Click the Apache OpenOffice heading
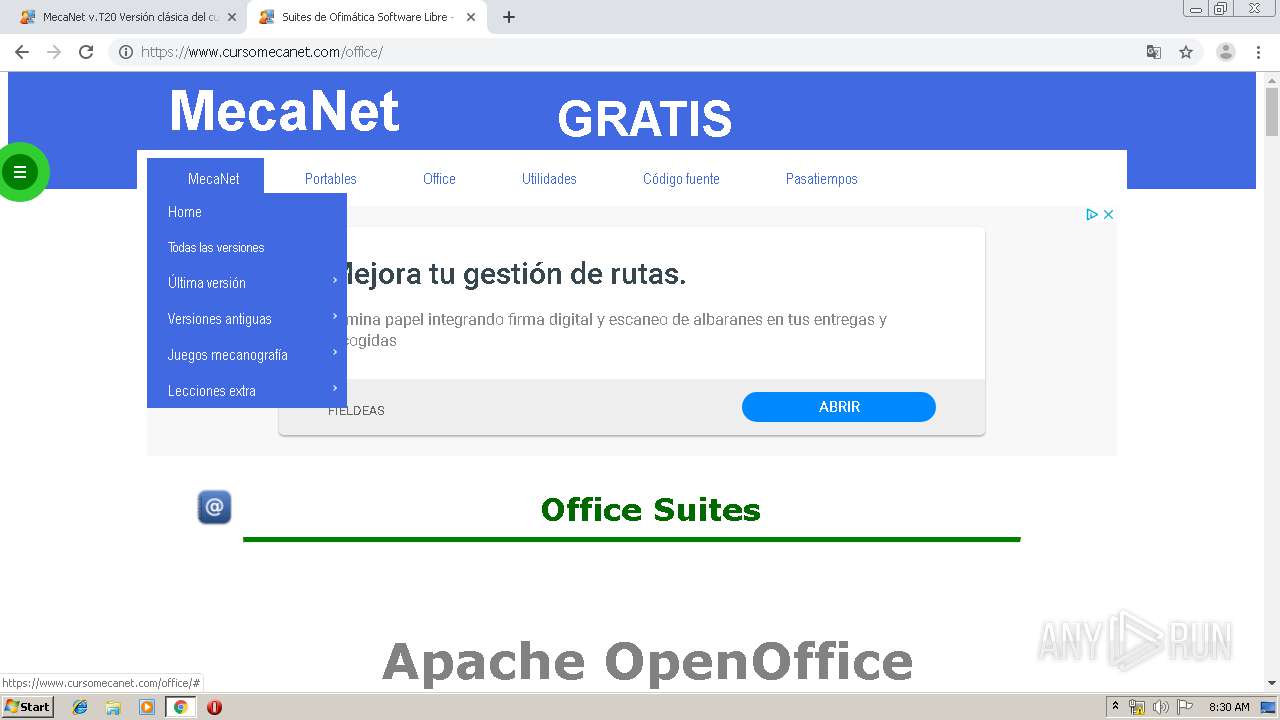Screen dimensions: 1280x720 [647, 662]
